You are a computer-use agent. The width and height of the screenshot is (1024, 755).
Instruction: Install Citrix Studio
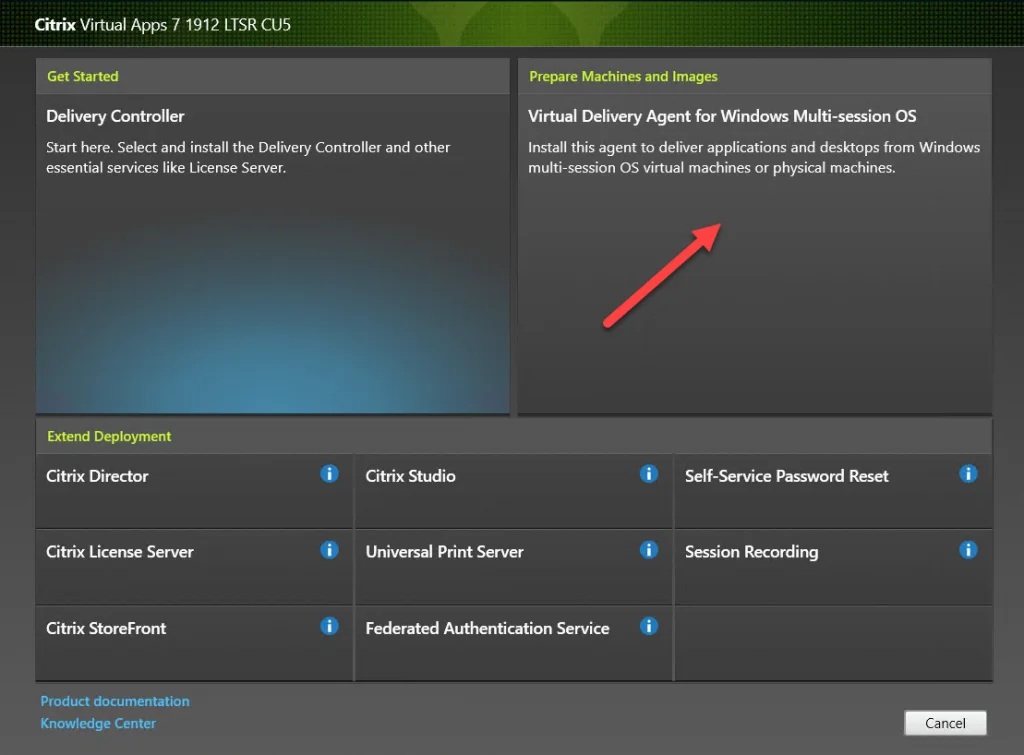tap(513, 491)
